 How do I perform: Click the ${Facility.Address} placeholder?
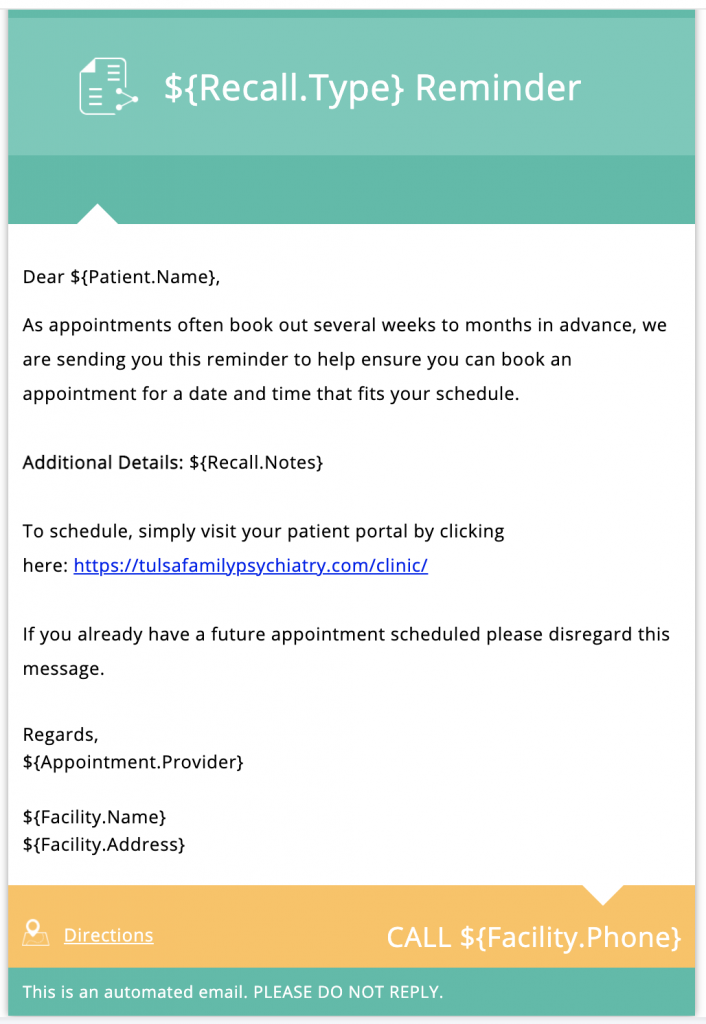[104, 844]
